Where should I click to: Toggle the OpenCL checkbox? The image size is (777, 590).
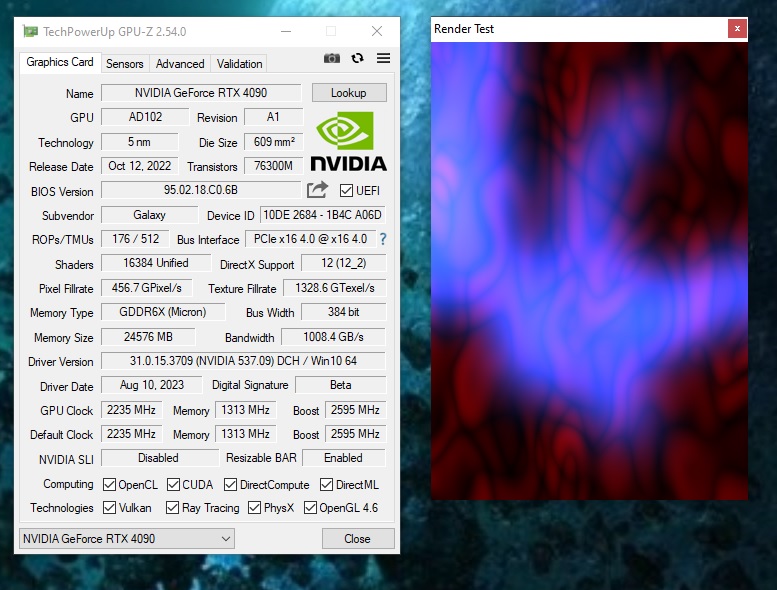(x=109, y=484)
